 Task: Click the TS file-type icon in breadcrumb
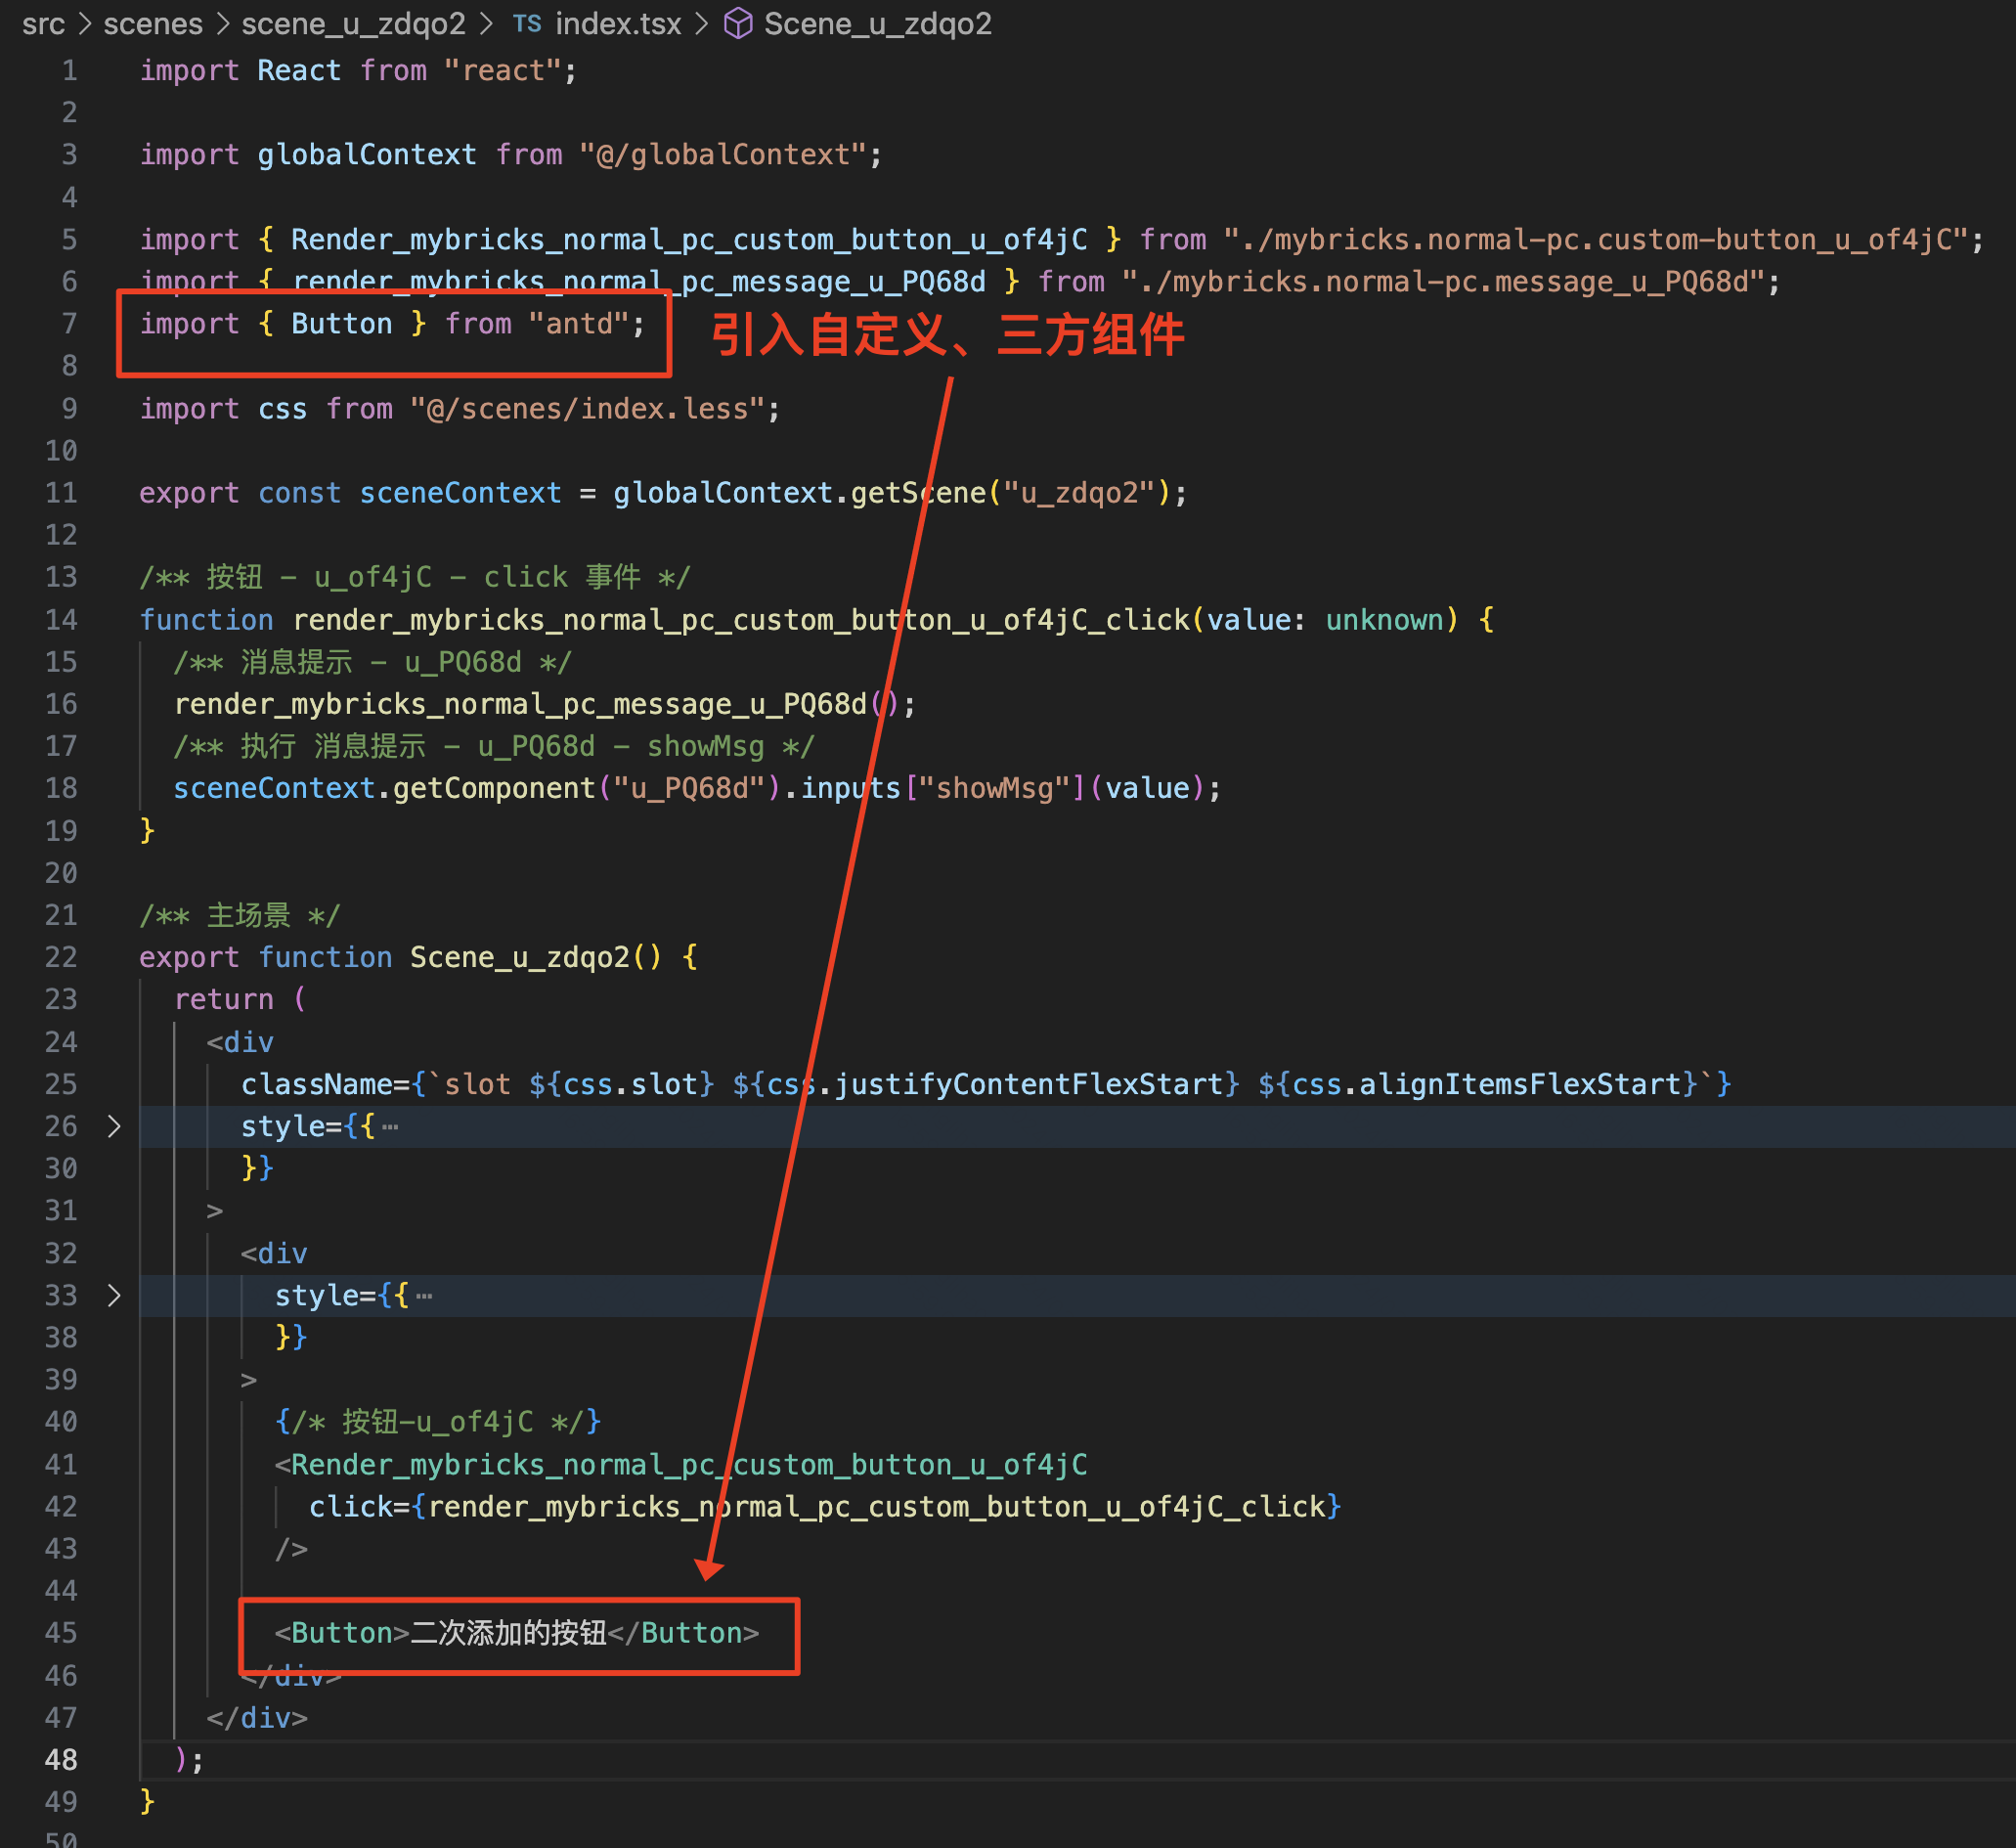[527, 24]
